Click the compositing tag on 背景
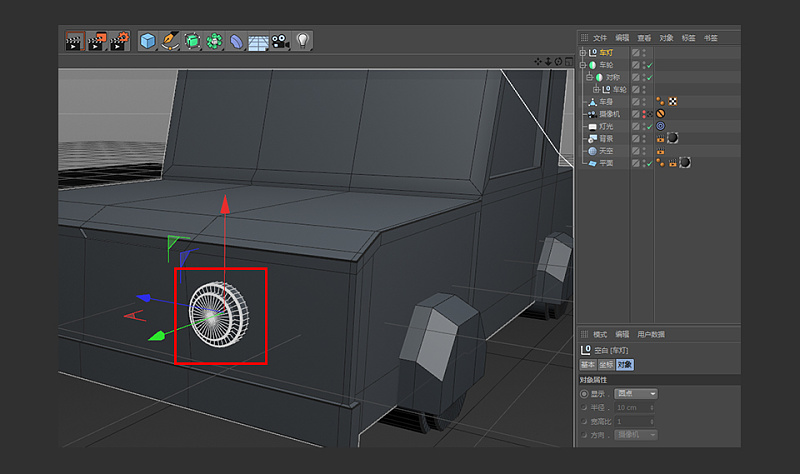The width and height of the screenshot is (800, 474). click(661, 139)
